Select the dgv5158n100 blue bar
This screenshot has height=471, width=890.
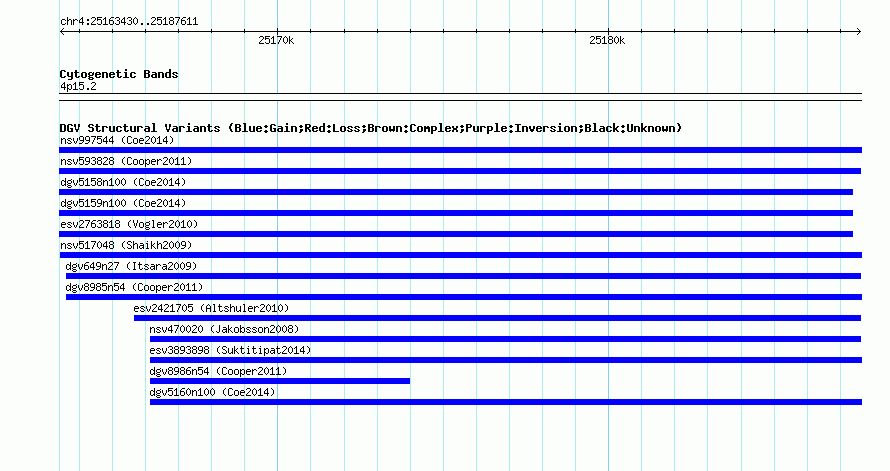tap(456, 192)
